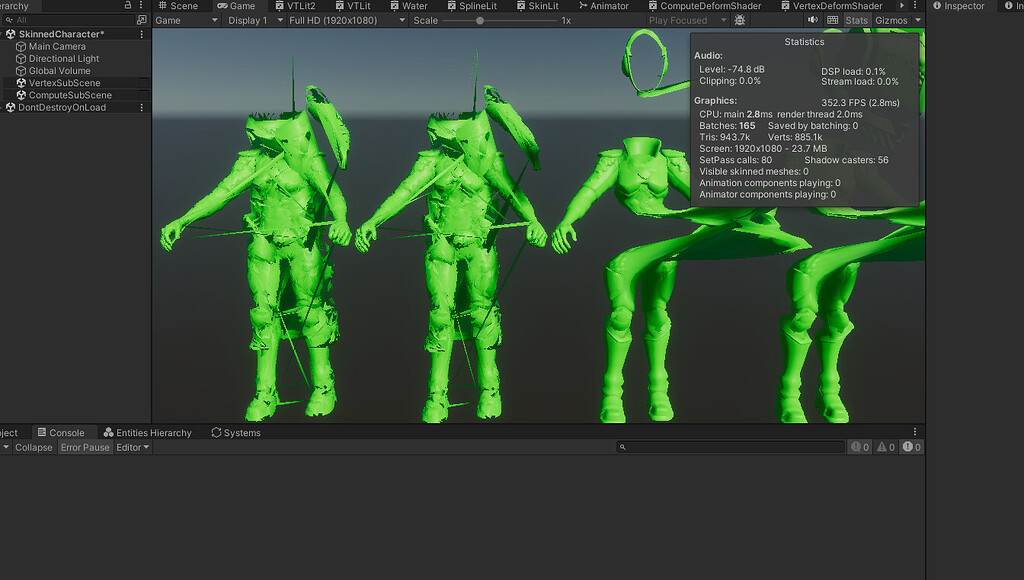Mute audio in the Game view
Screen dimensions: 1024x580
(x=813, y=19)
